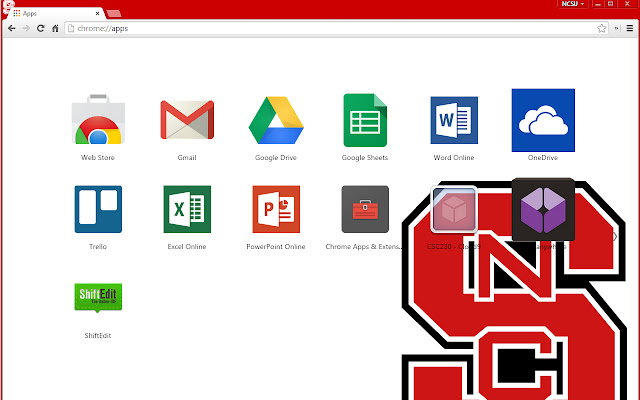Switch to the Apps tab
Image resolution: width=640 pixels, height=400 pixels.
(x=56, y=13)
